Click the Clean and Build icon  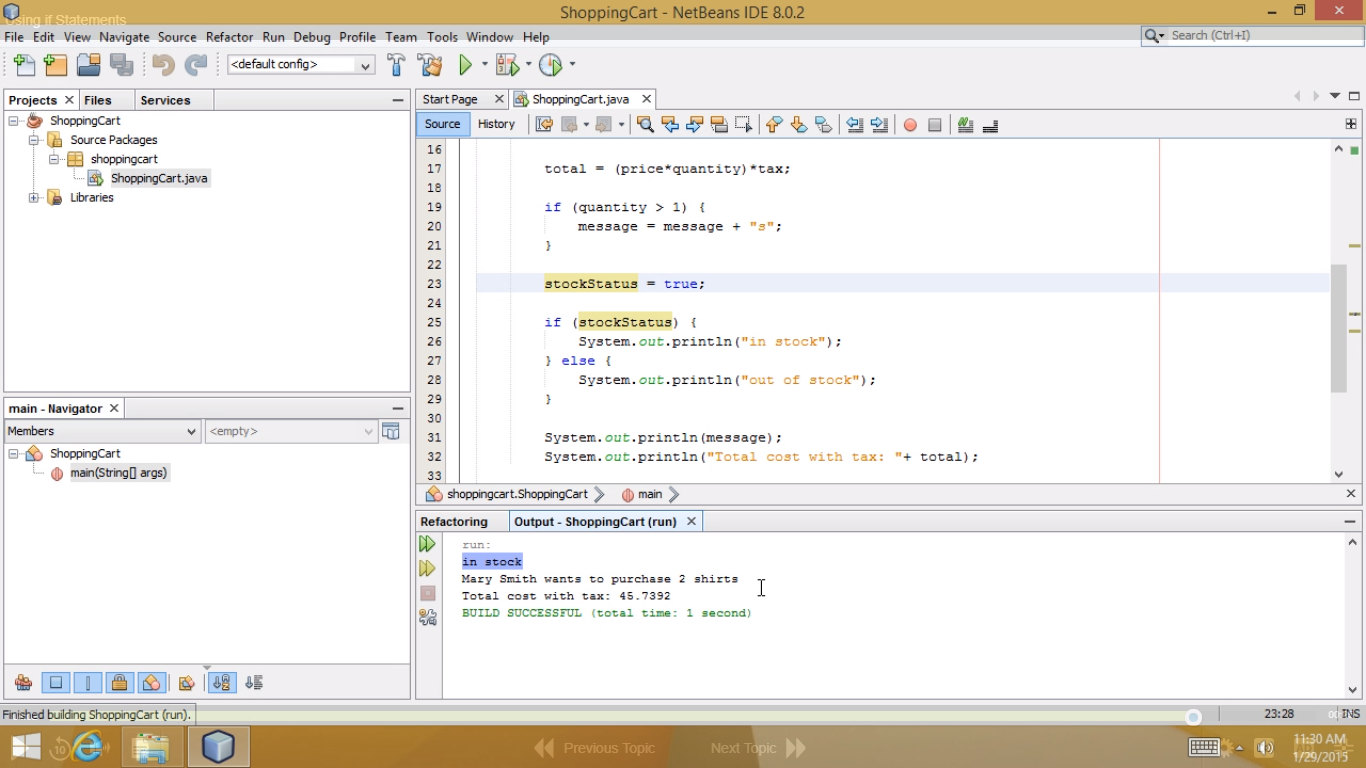point(430,65)
